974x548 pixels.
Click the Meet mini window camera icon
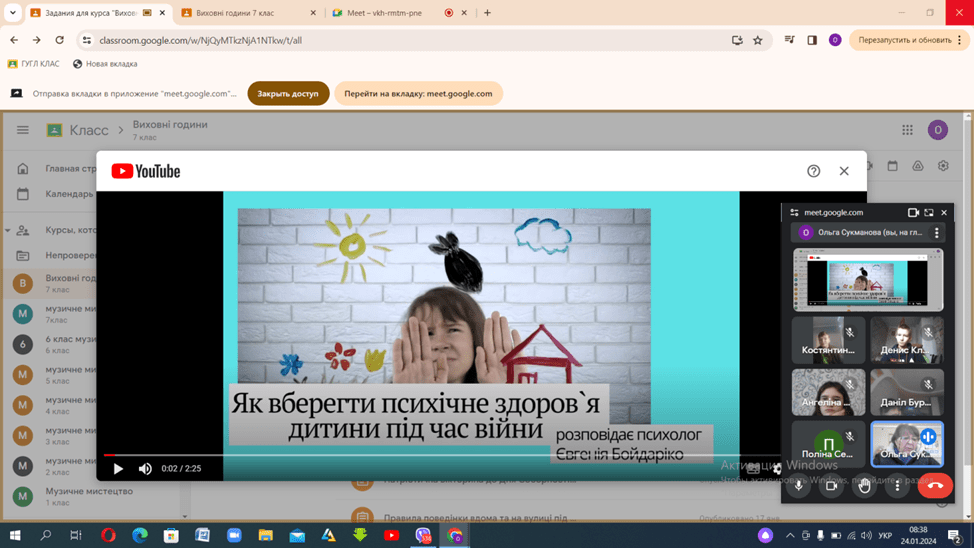coord(913,212)
